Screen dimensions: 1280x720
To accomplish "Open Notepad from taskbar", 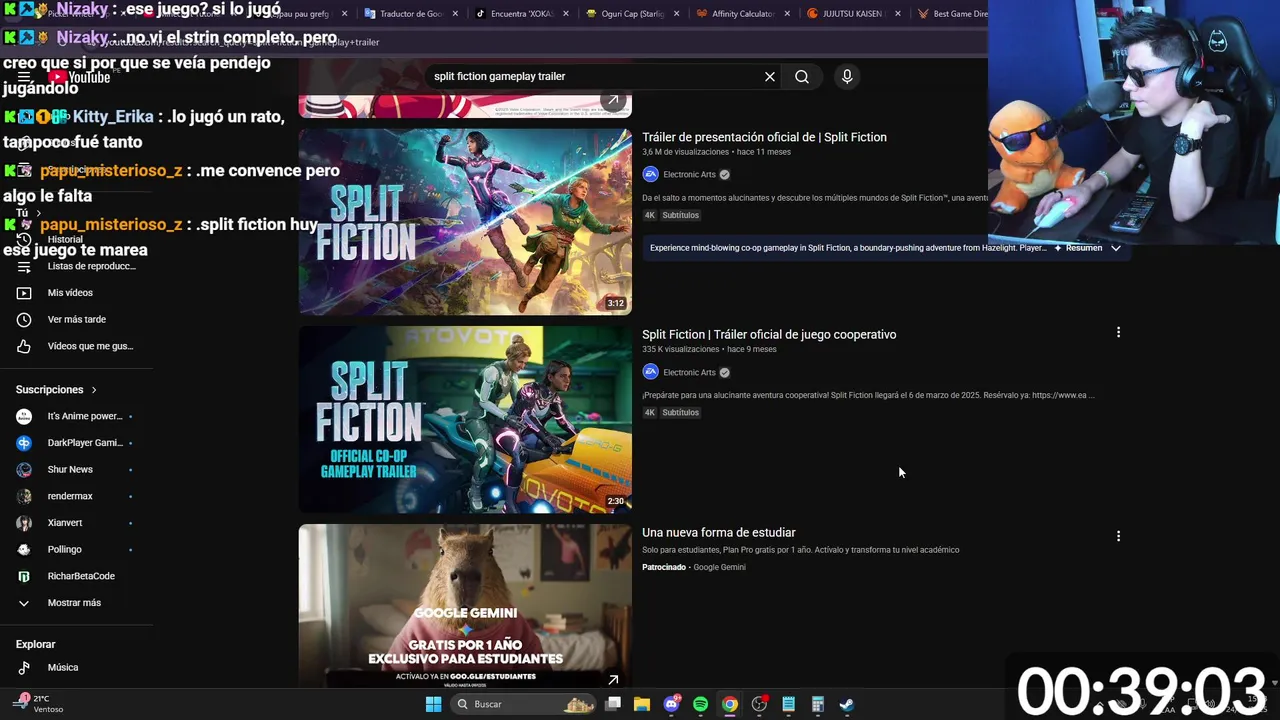I will (788, 704).
